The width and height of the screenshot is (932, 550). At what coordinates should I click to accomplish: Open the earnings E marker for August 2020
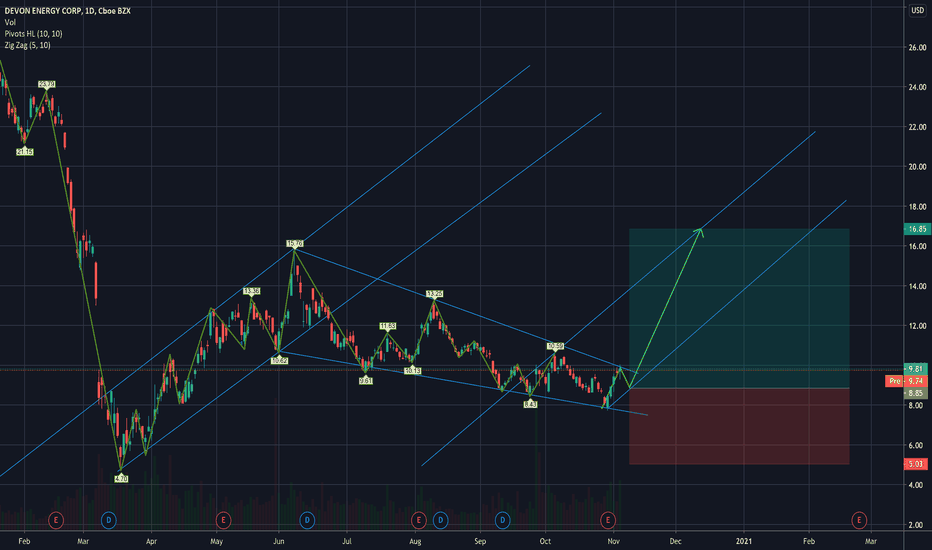tap(418, 520)
